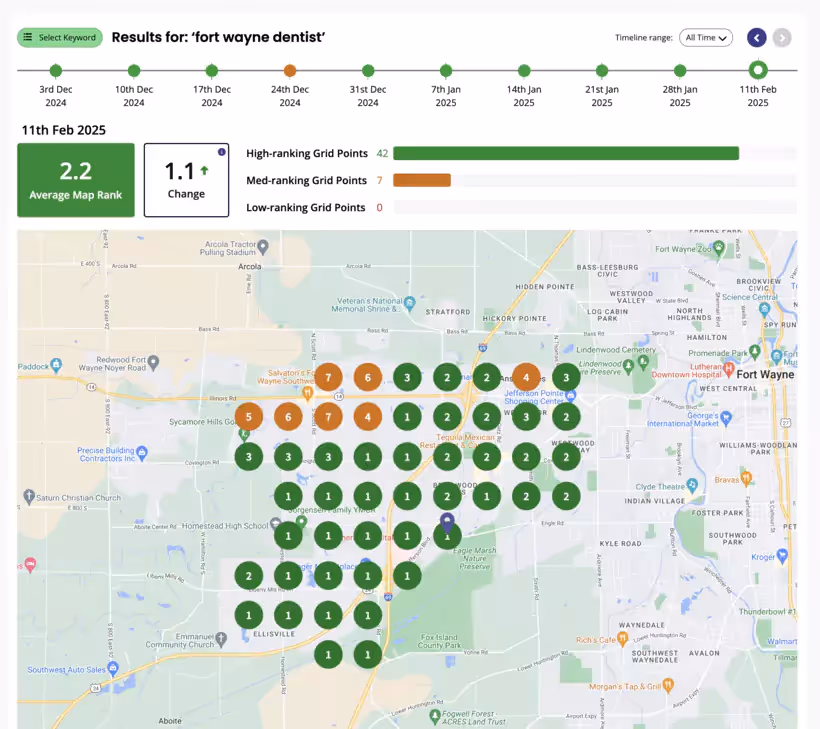This screenshot has width=820, height=729.
Task: Click the 'High-ranking Grid Points' label
Action: tap(307, 153)
